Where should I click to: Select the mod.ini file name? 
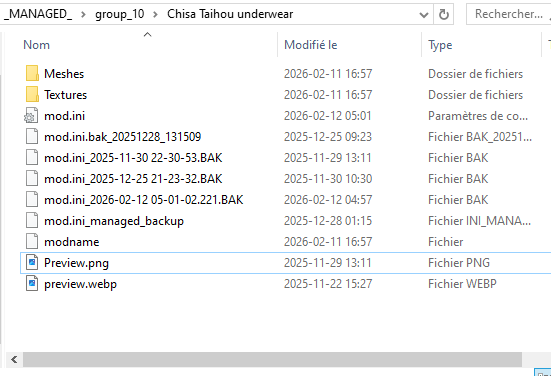click(x=64, y=116)
